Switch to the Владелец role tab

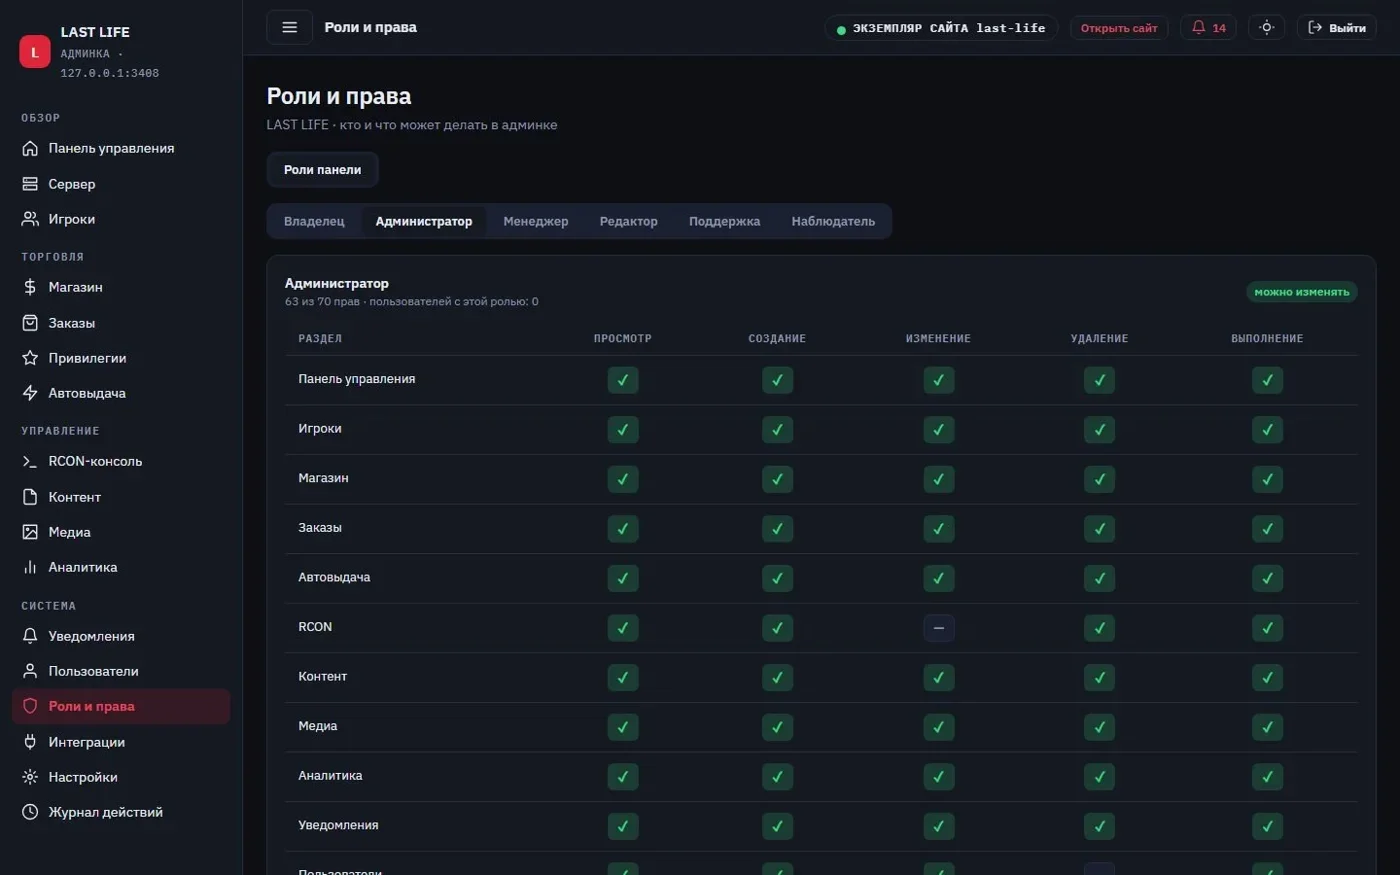[314, 221]
